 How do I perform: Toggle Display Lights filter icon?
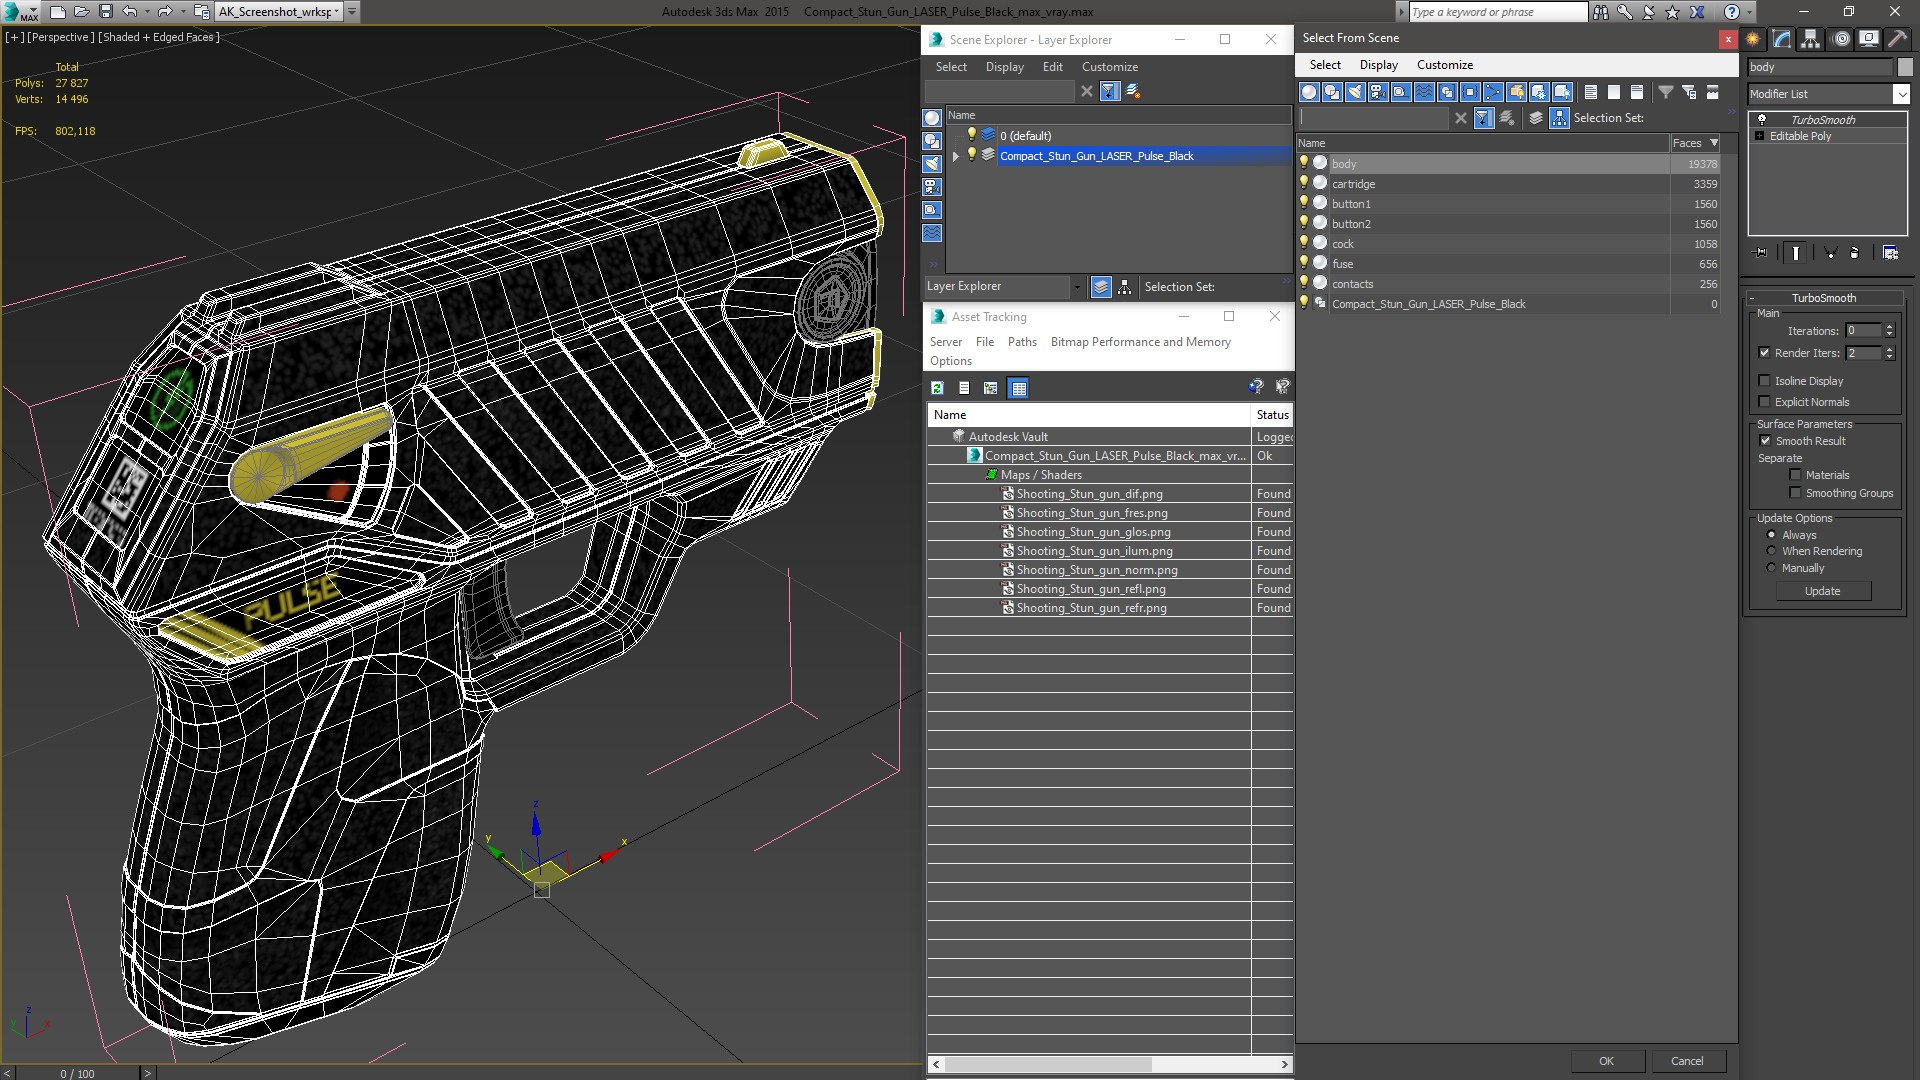[x=1354, y=92]
